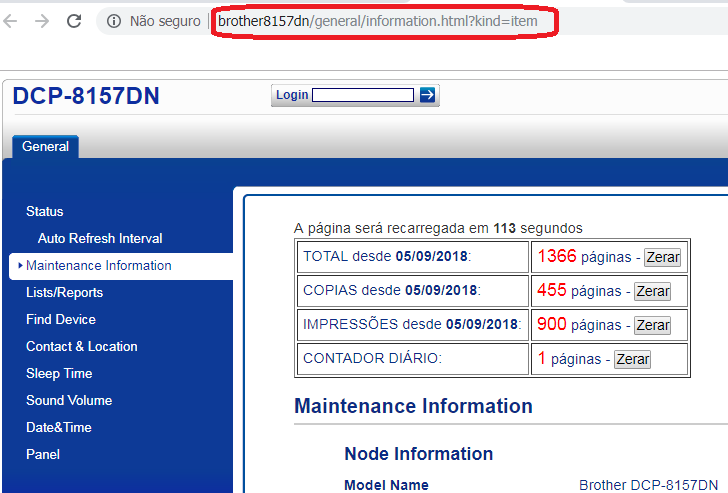Screen dimensions: 728x493
Task: Switch to the General tab
Action: point(46,147)
